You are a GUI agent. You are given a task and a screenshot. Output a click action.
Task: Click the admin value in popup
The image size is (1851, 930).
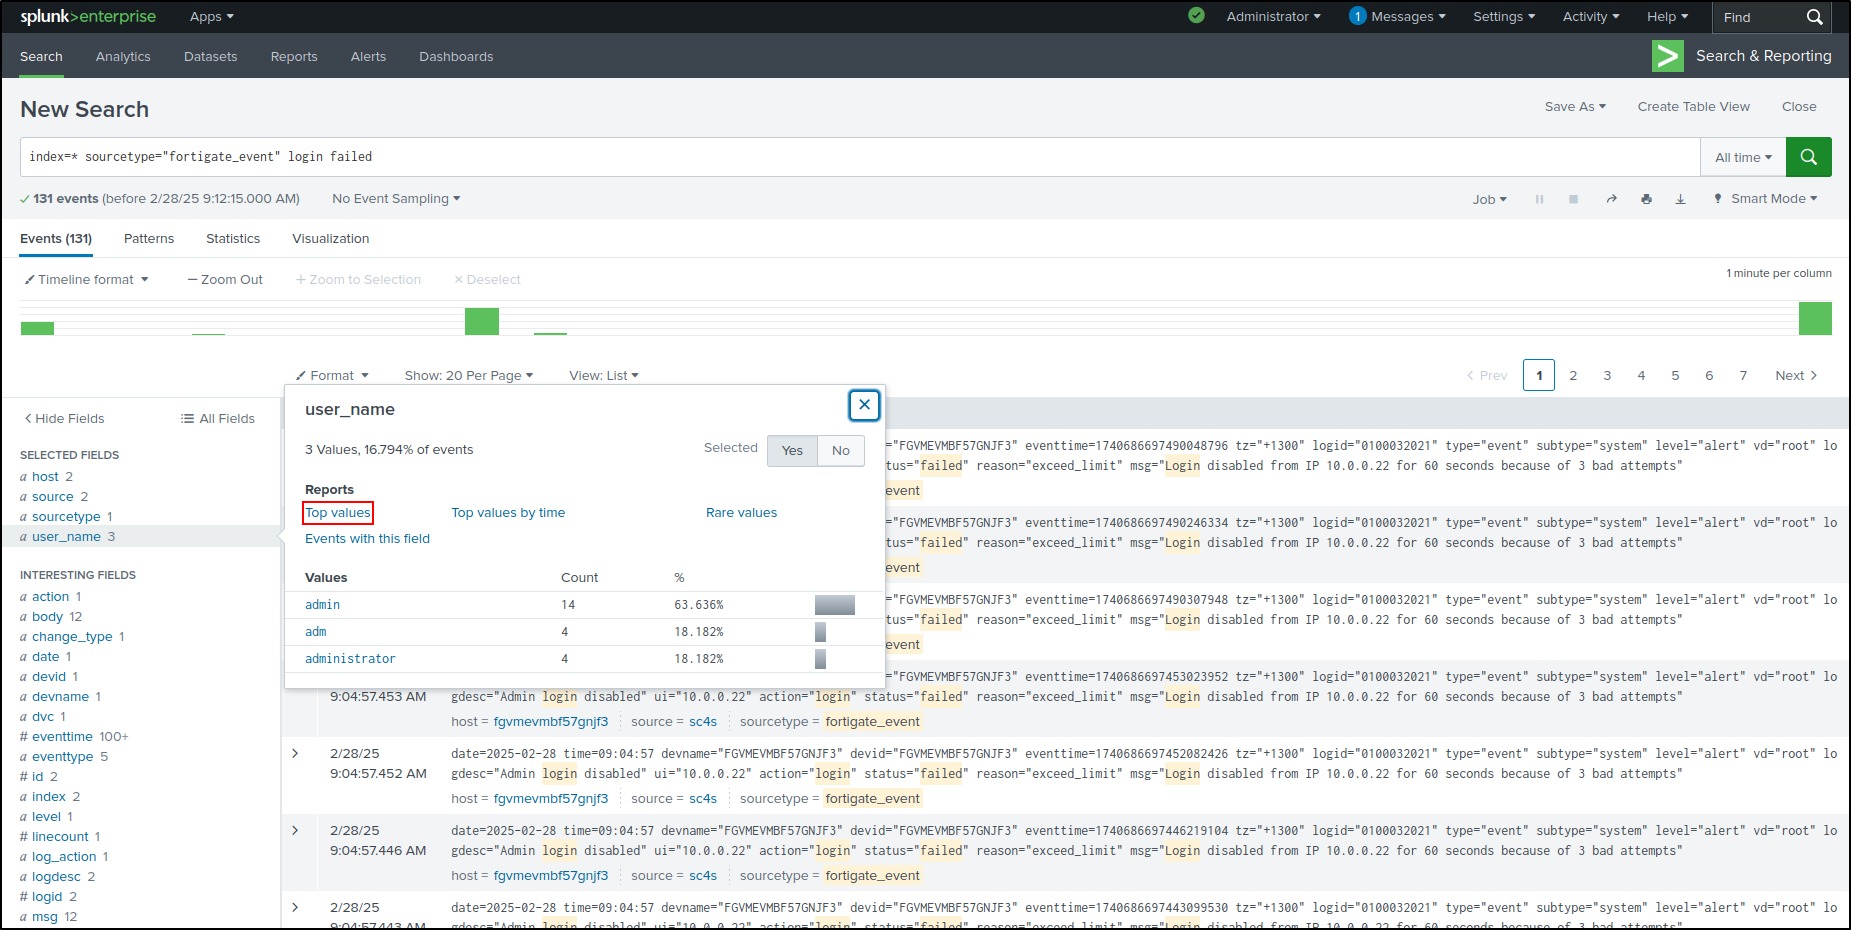[x=323, y=605]
